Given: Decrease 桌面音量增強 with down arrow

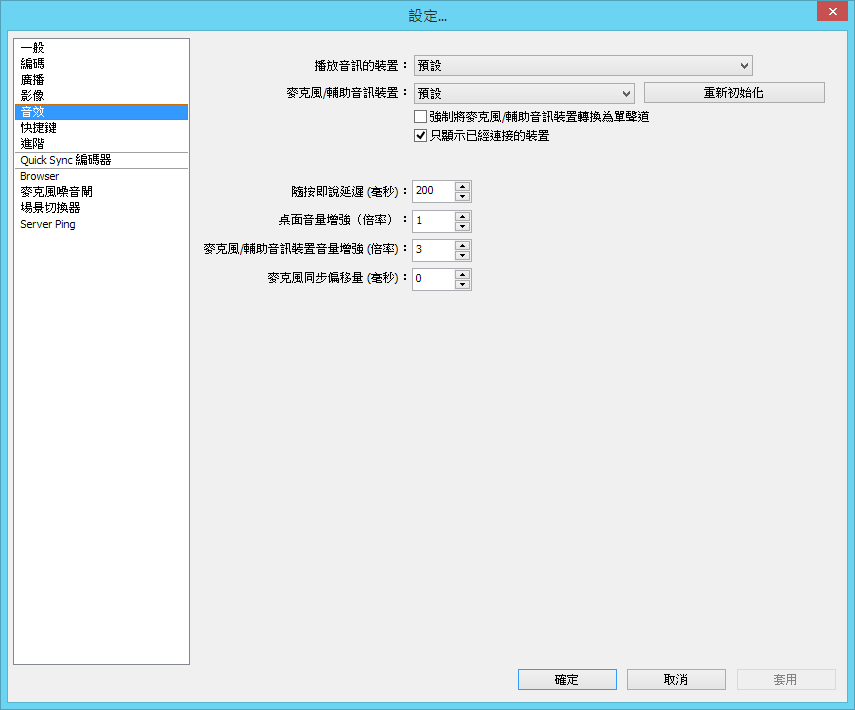Looking at the screenshot, I should point(462,226).
